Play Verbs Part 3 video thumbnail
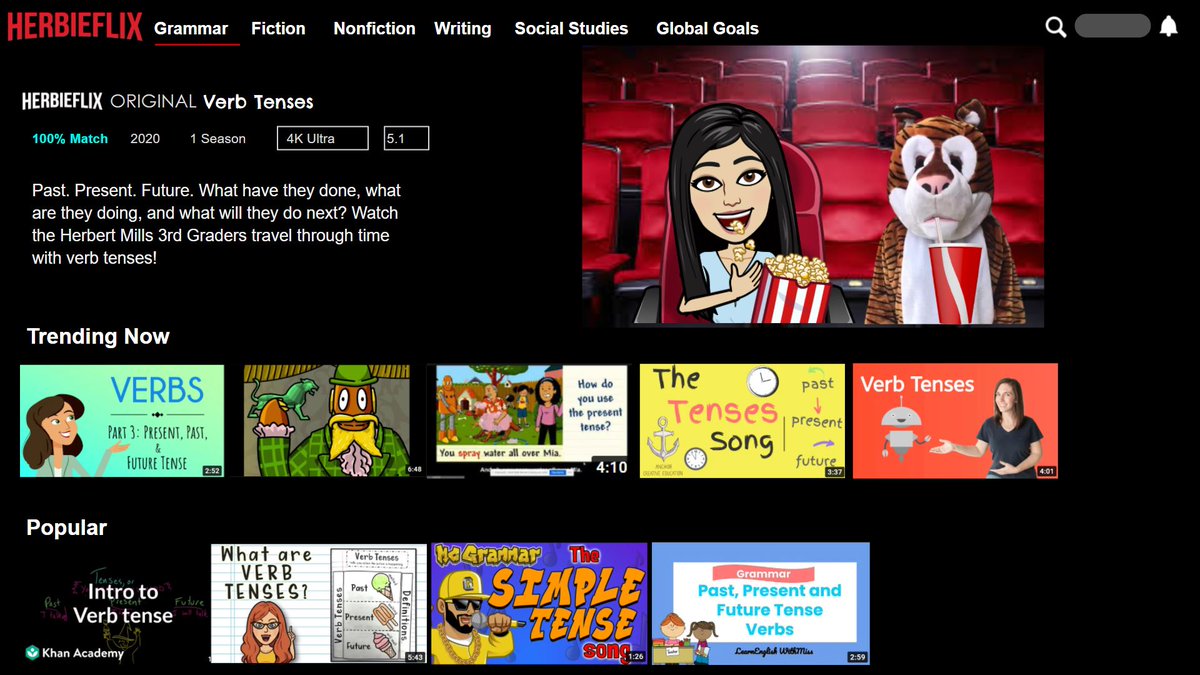The image size is (1200, 675). coord(122,420)
